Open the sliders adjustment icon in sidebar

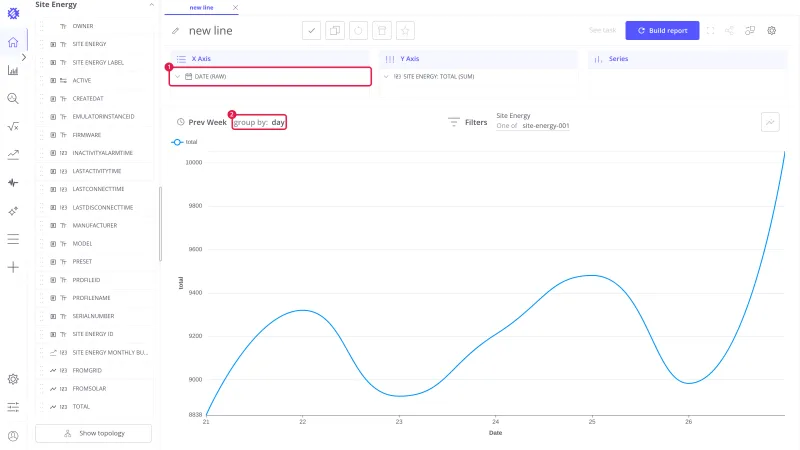(x=13, y=407)
